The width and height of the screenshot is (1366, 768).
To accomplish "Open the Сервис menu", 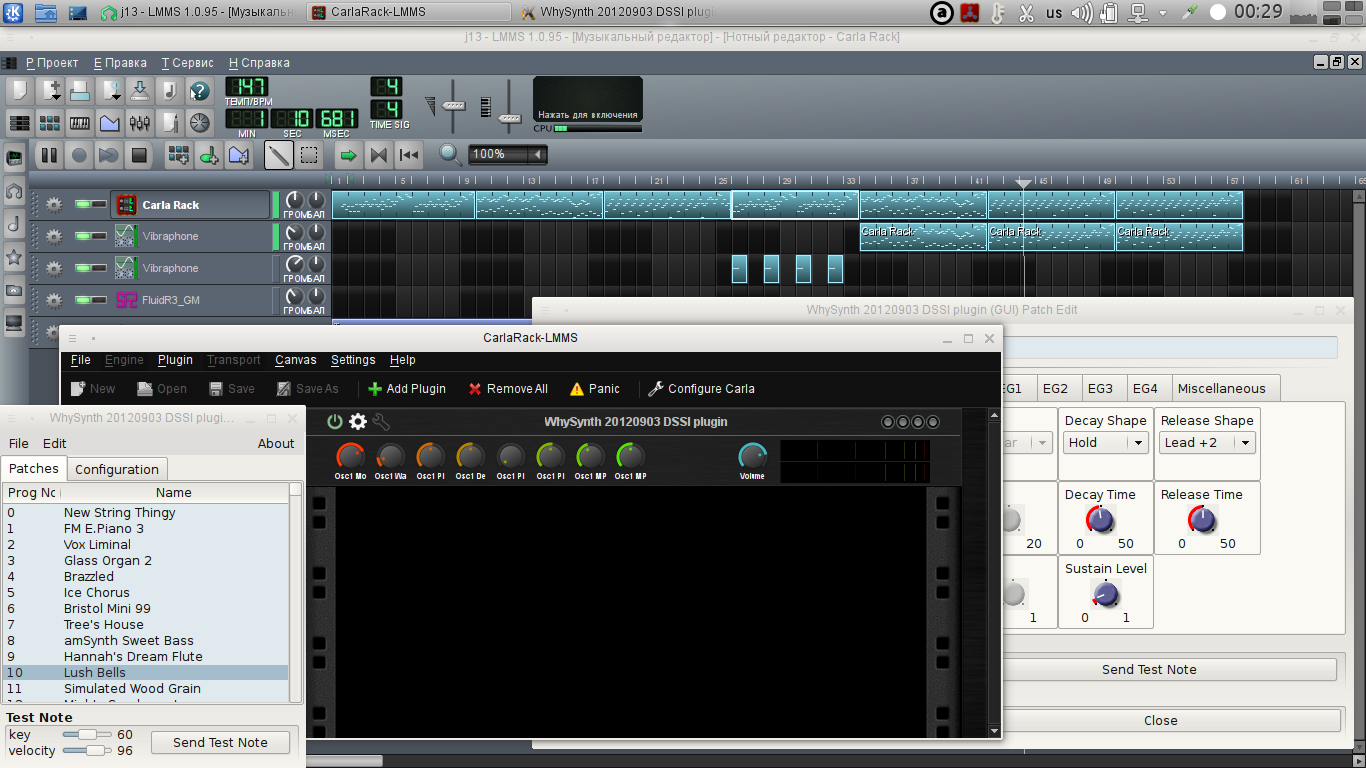I will [188, 63].
